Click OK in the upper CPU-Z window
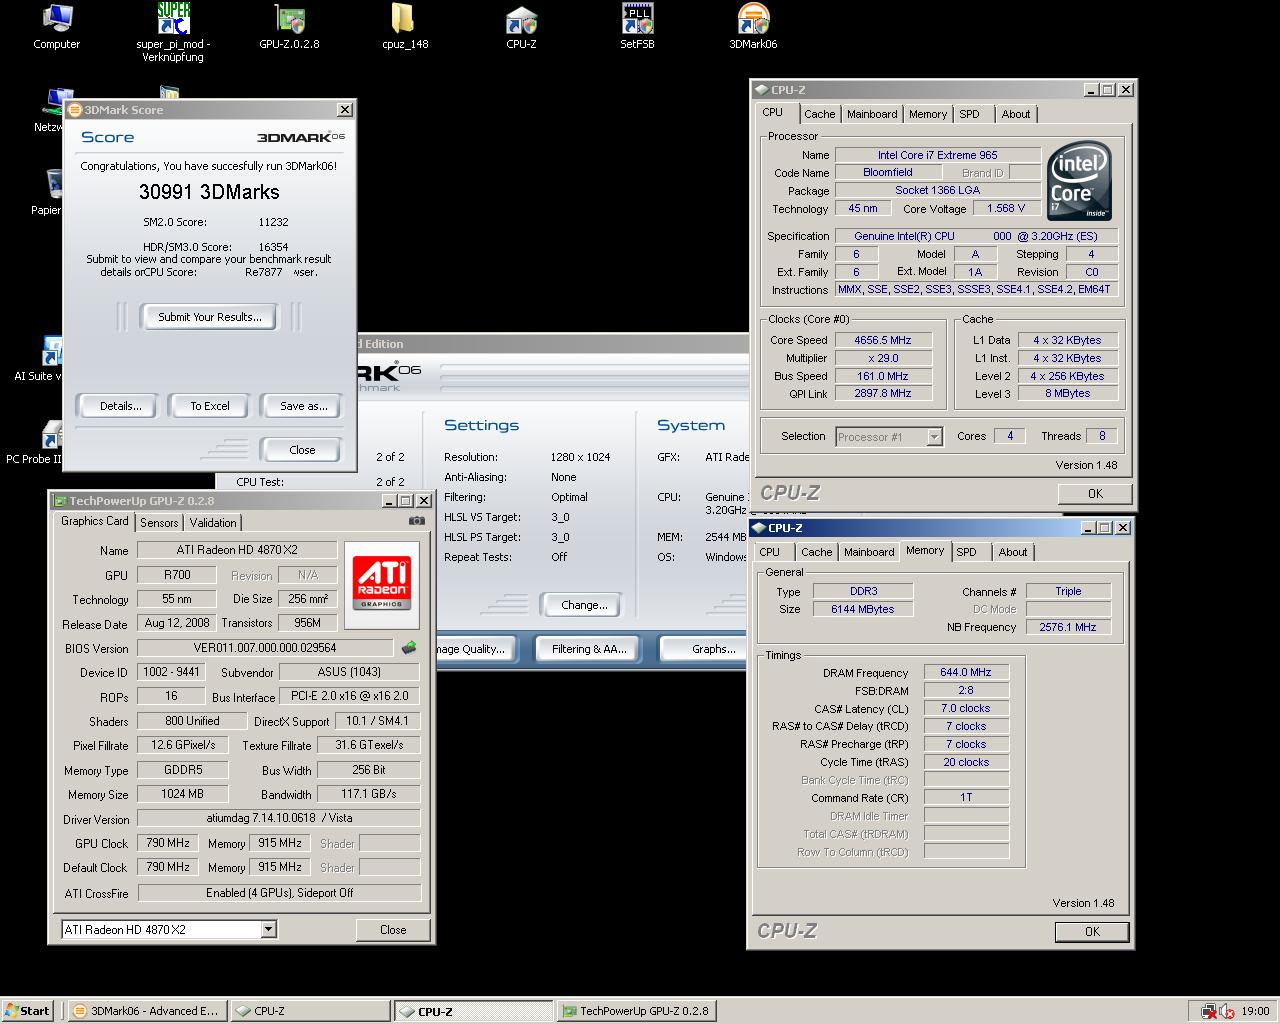Image resolution: width=1280 pixels, height=1024 pixels. coord(1095,494)
